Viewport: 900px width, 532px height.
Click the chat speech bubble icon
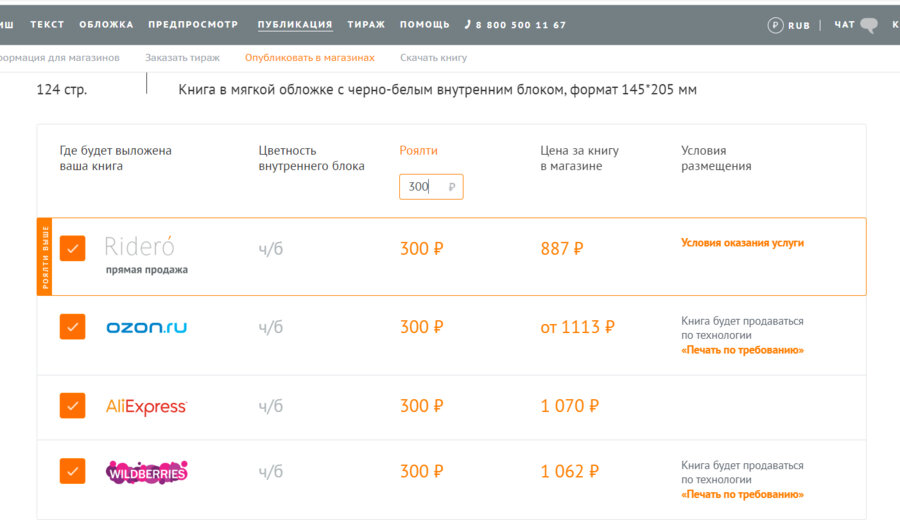869,25
